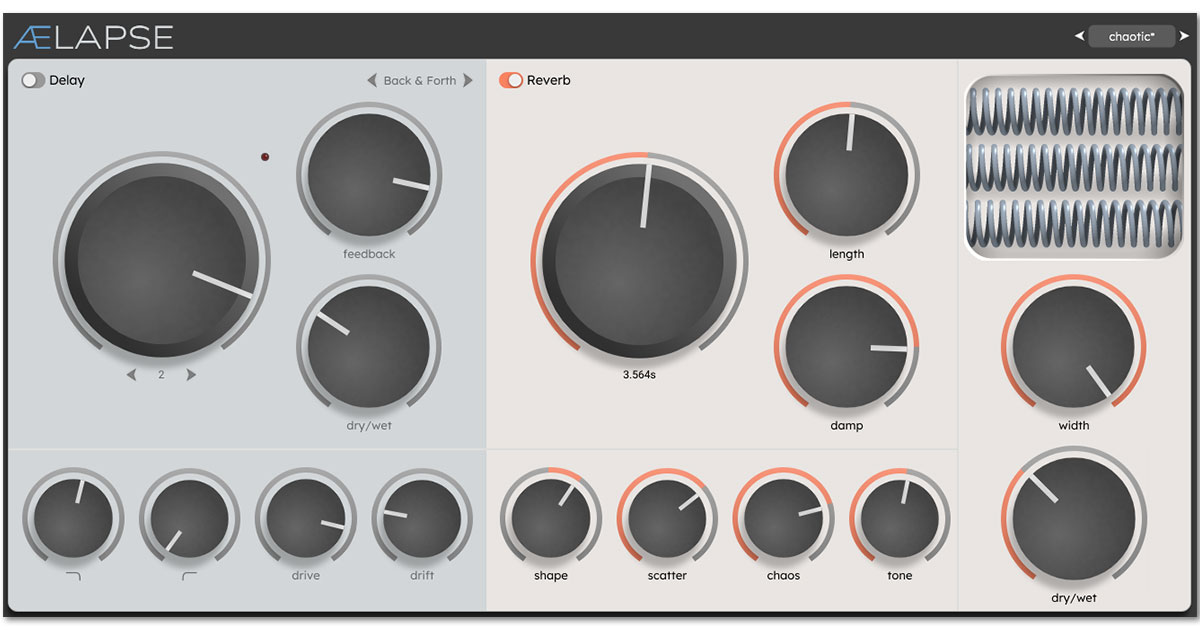The height and width of the screenshot is (630, 1200).
Task: Increase the delay time division
Action: tap(191, 375)
